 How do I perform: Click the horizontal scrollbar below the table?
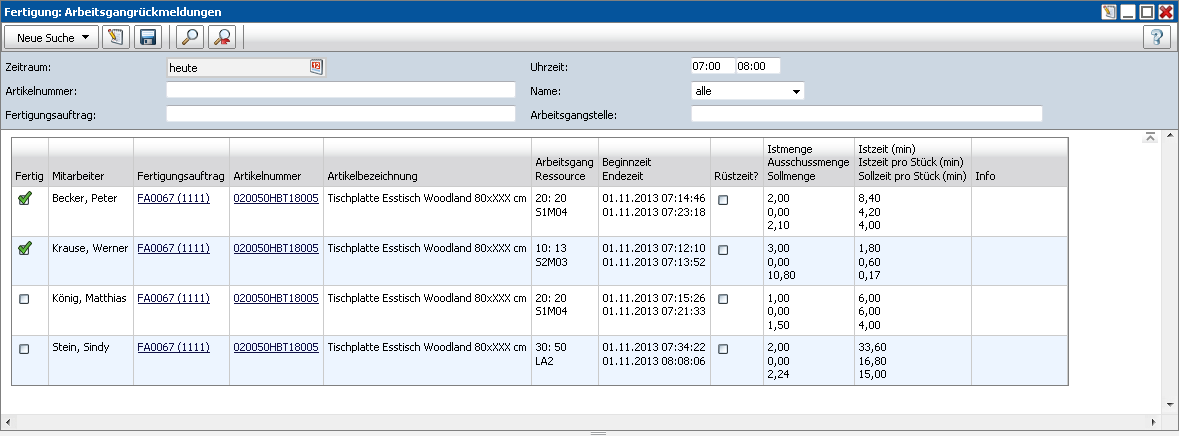click(580, 422)
